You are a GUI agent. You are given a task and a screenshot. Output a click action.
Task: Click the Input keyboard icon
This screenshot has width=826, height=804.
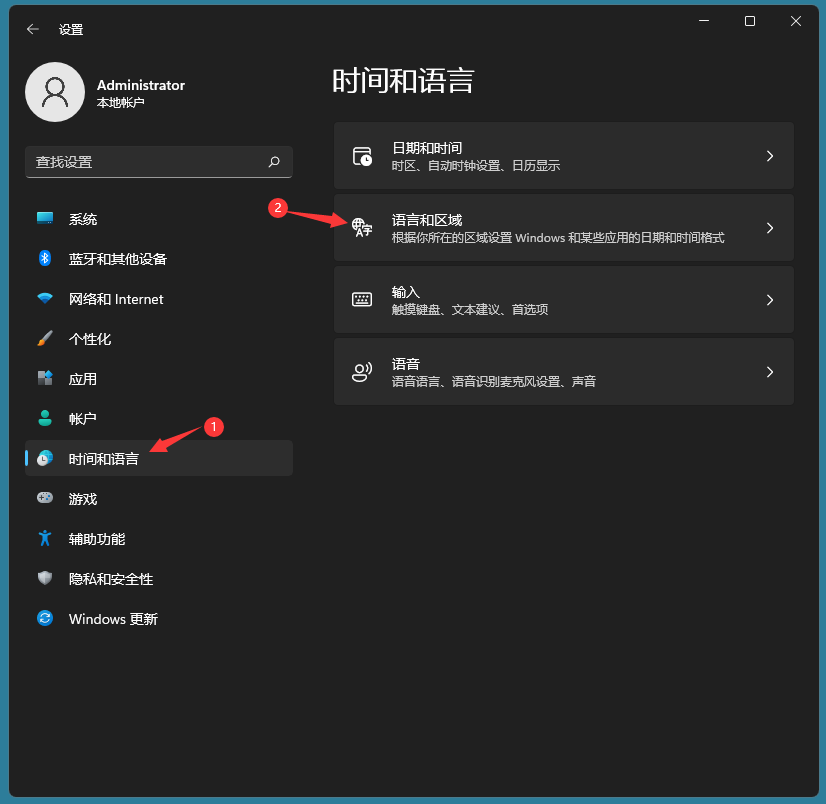362,299
